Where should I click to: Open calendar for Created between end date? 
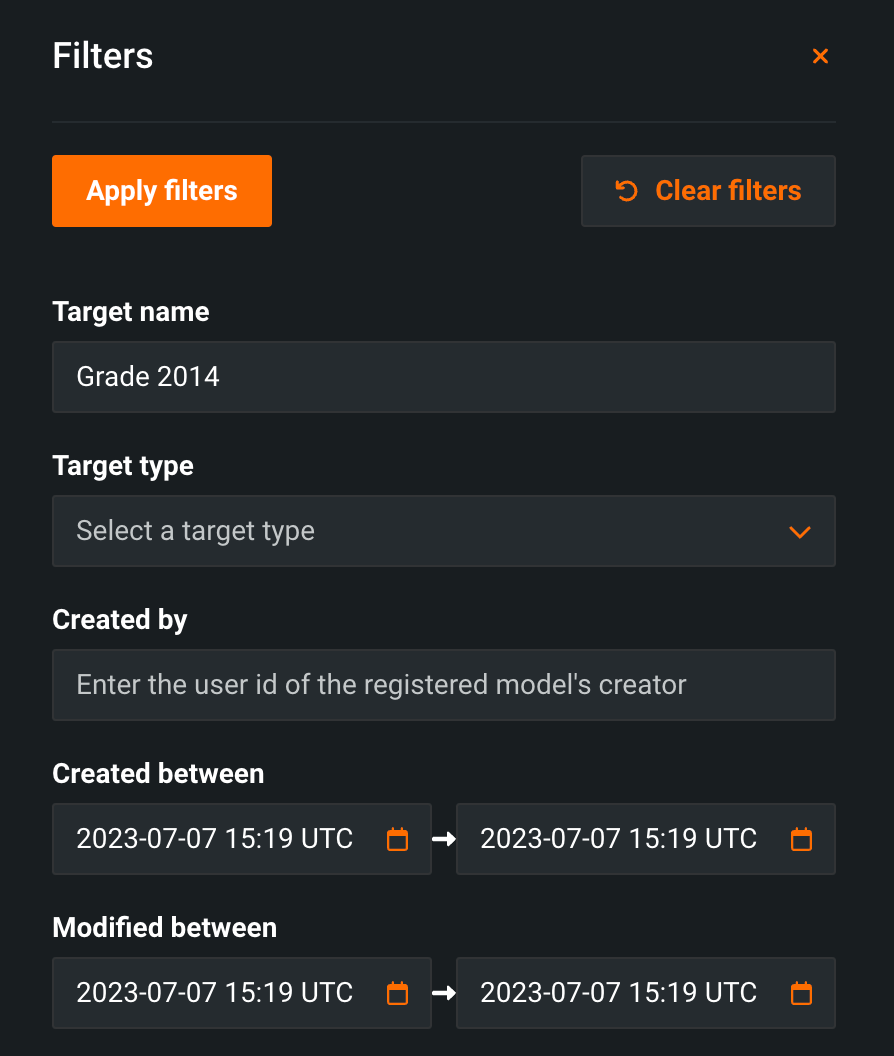coord(801,839)
